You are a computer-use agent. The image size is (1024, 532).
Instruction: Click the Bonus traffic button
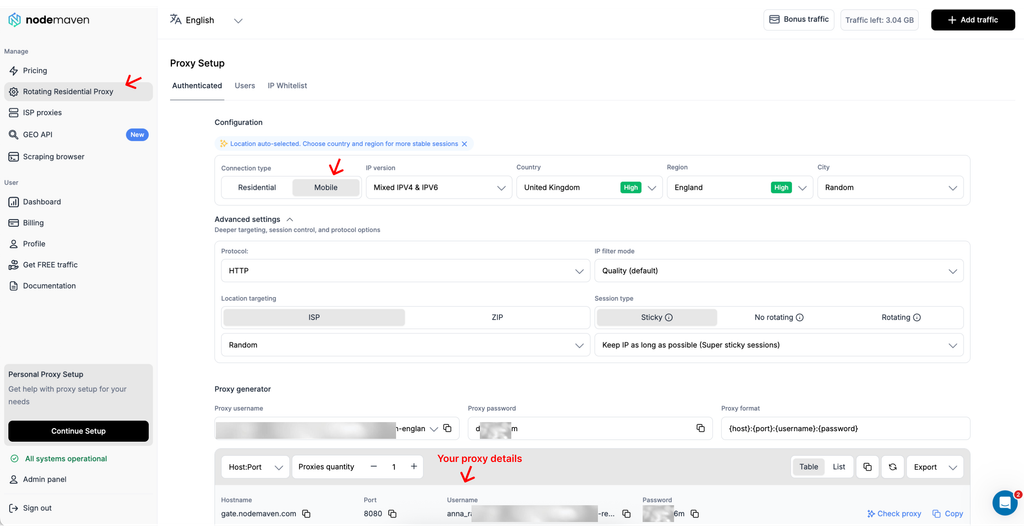pos(799,20)
